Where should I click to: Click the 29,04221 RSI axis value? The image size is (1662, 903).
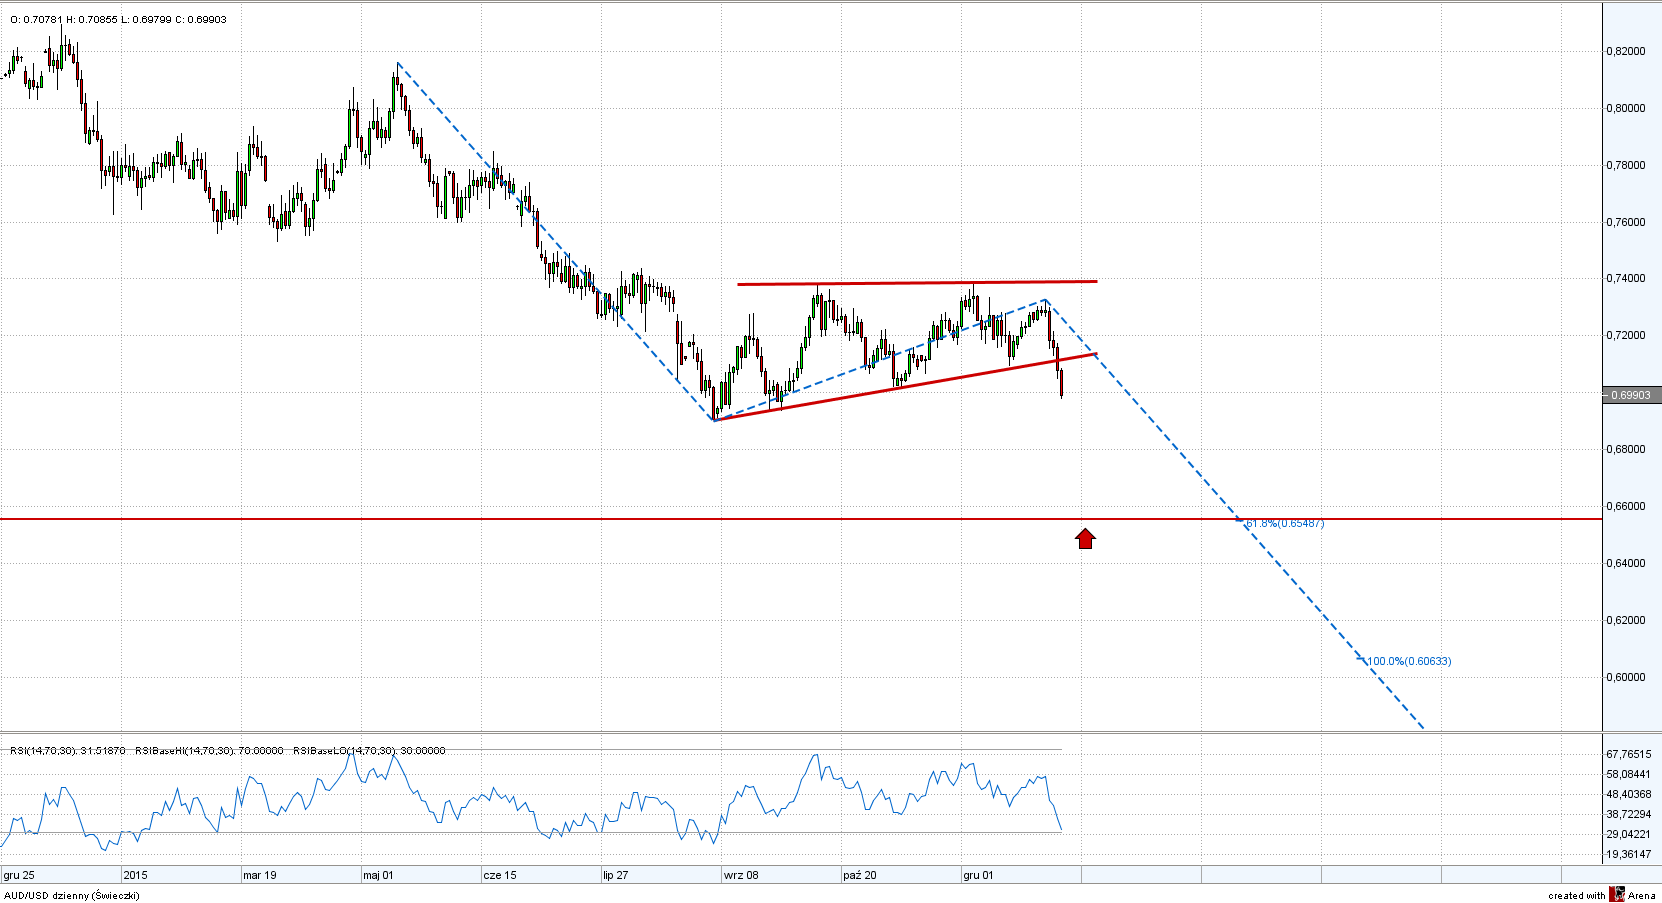coord(1629,834)
